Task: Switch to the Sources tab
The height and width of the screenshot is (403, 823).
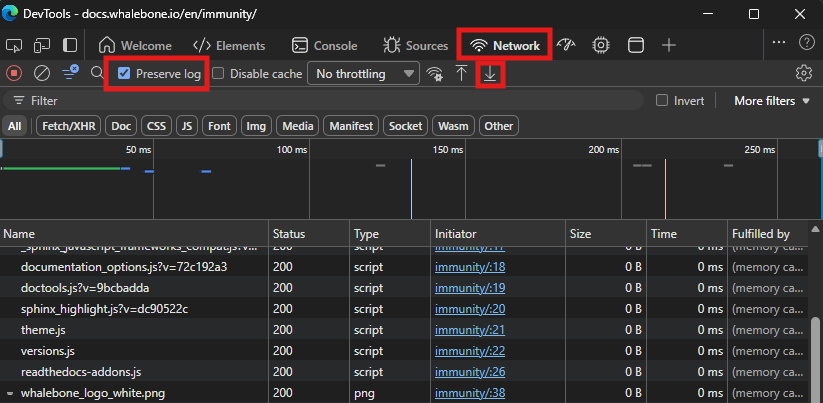Action: [415, 46]
